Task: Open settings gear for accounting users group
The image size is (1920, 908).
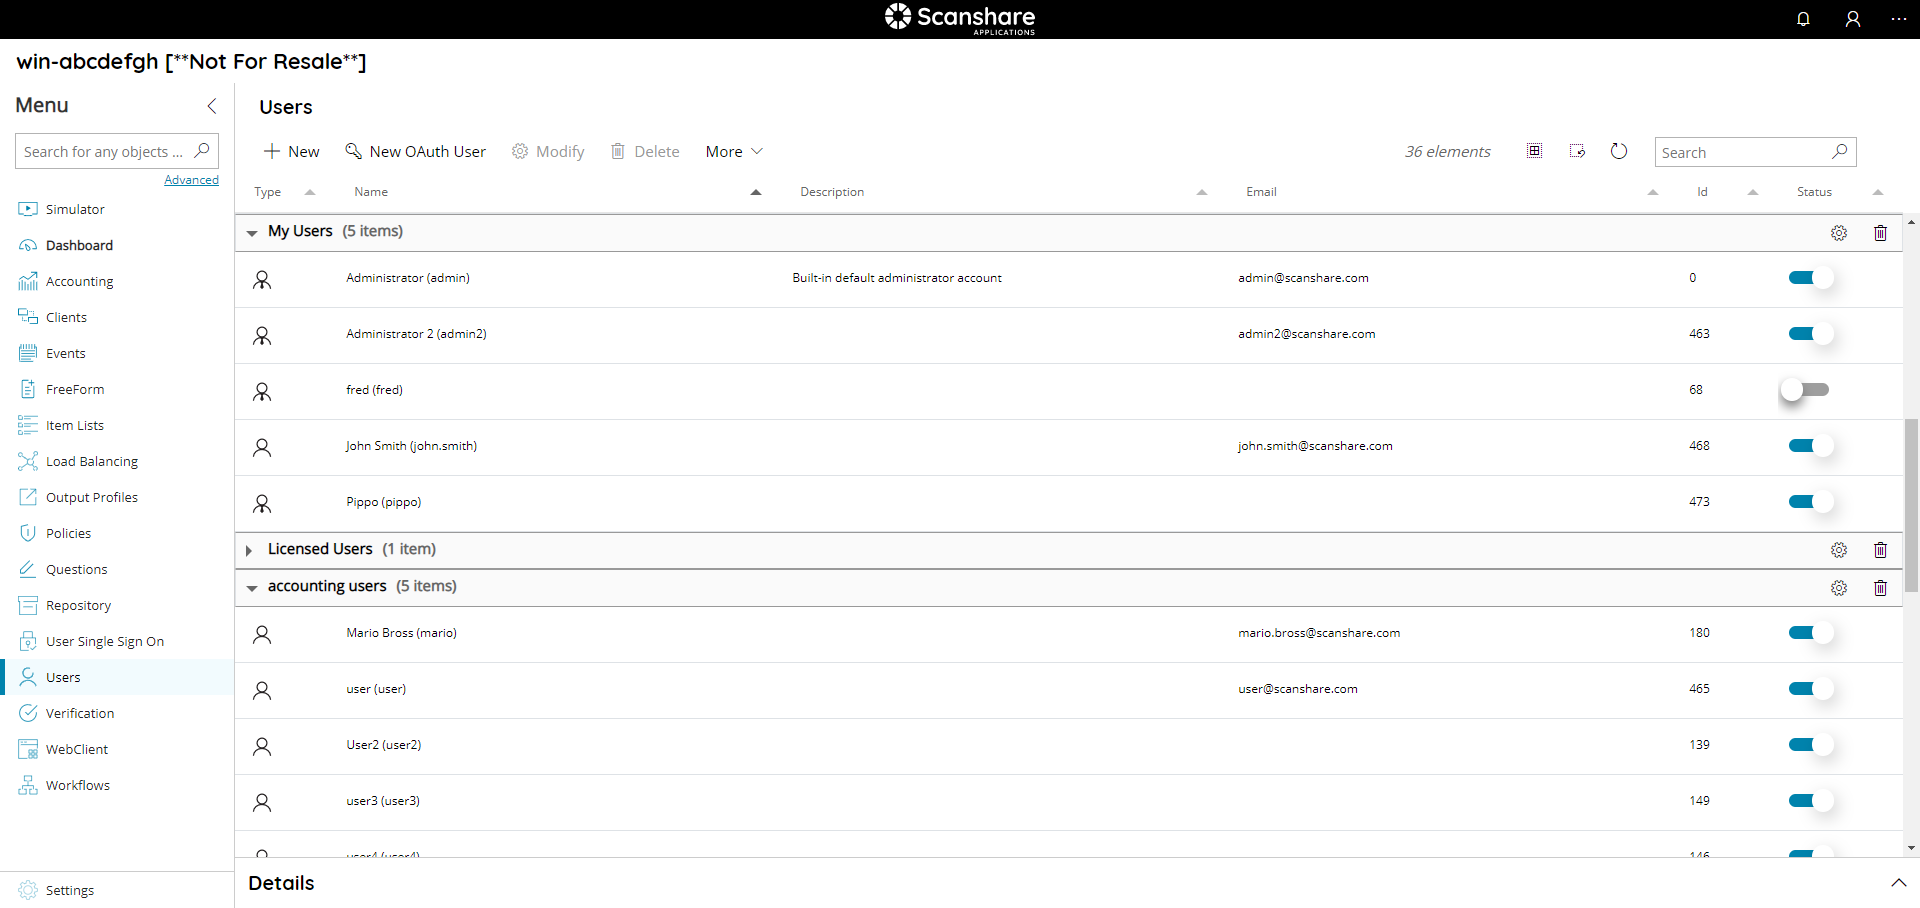Action: (x=1839, y=588)
